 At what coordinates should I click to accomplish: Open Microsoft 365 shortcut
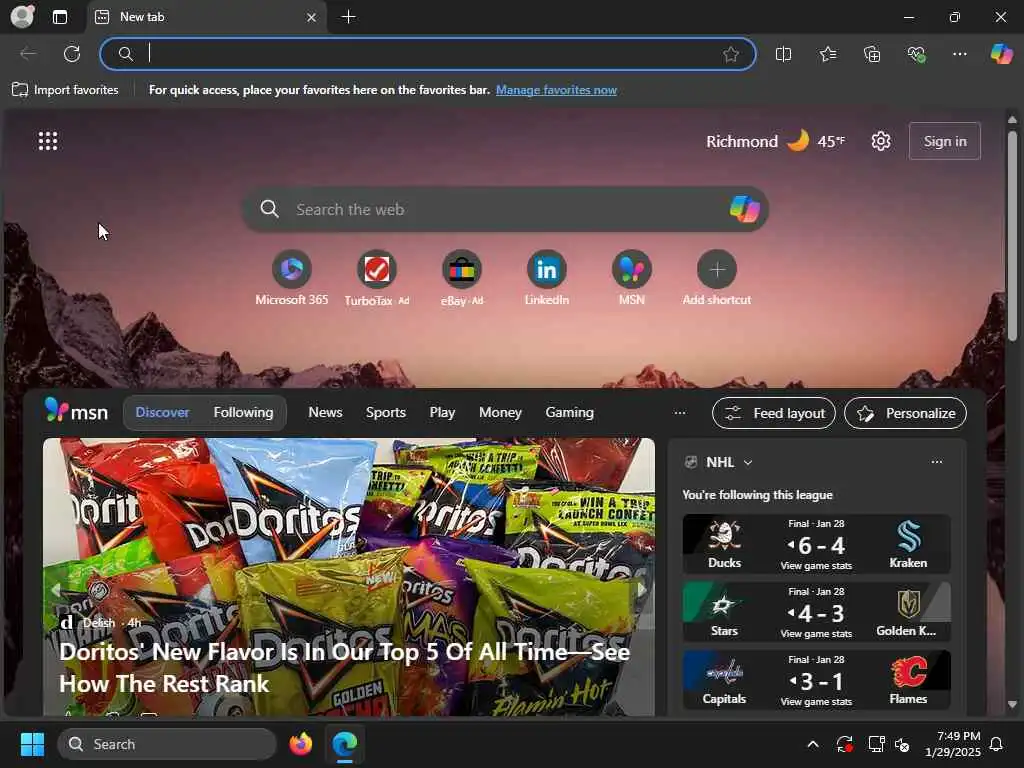point(291,278)
